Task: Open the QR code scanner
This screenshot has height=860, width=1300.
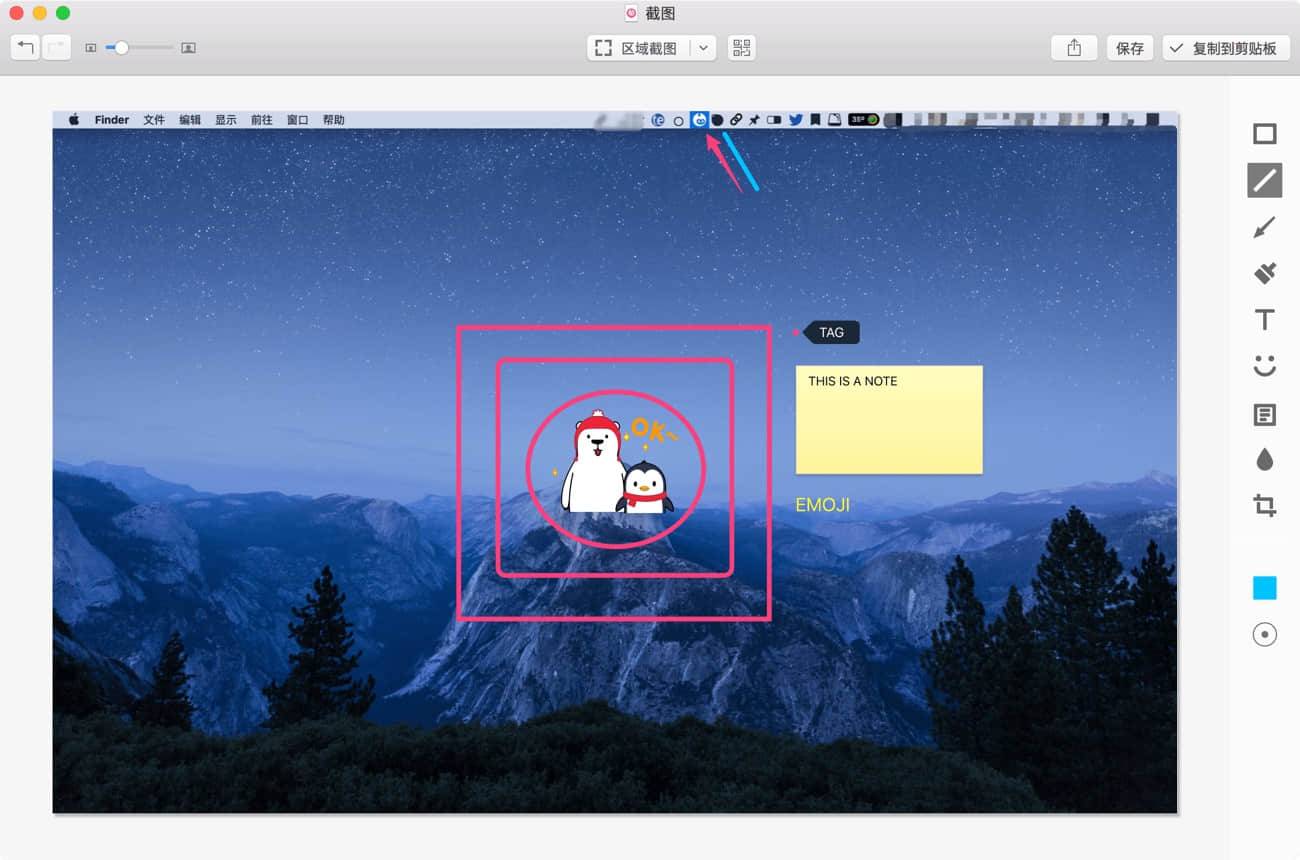Action: click(x=741, y=48)
